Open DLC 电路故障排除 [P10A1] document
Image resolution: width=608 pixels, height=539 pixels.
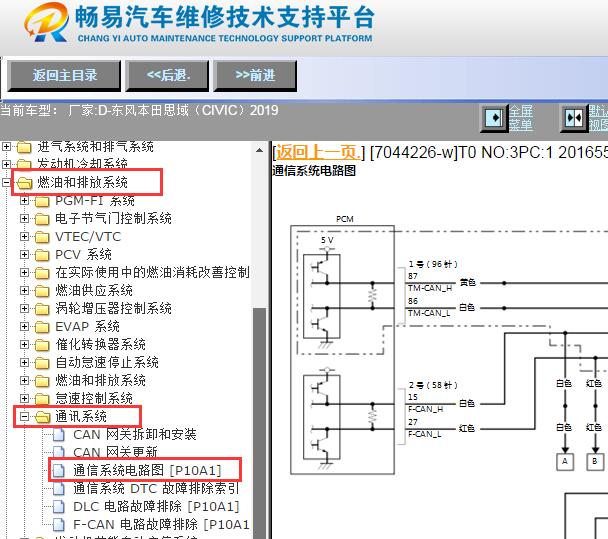coord(156,506)
